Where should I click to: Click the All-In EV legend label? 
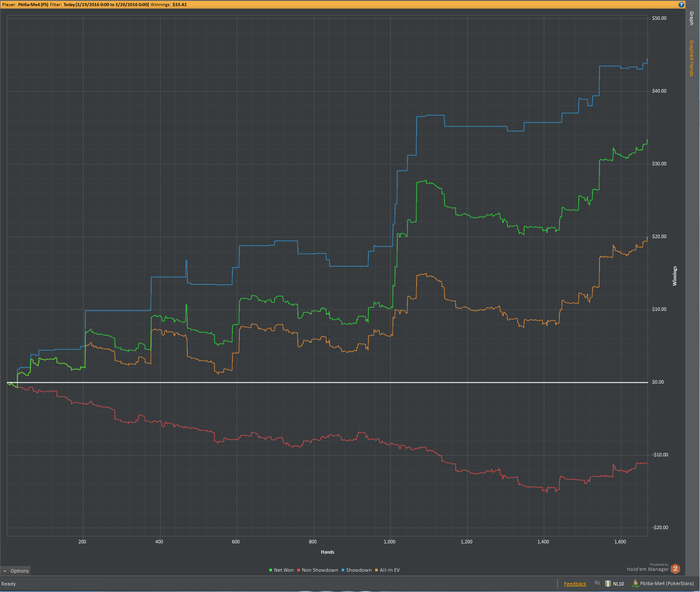[390, 570]
